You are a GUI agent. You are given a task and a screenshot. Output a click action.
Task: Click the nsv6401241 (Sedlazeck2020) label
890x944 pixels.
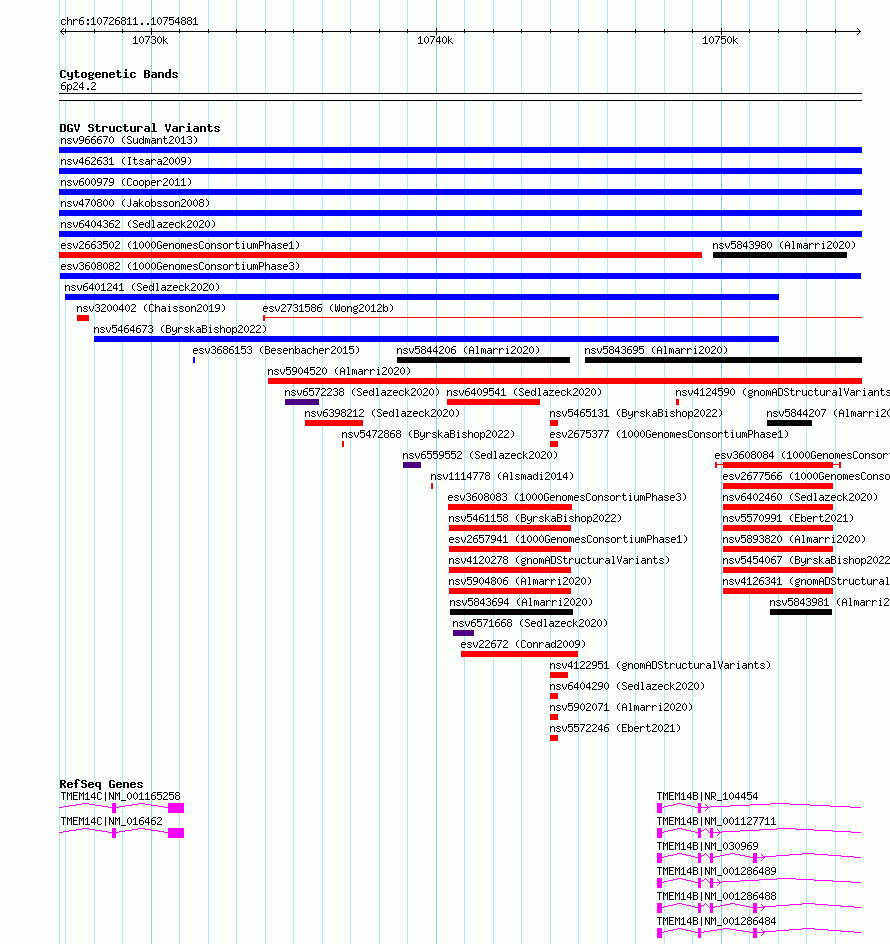142,287
